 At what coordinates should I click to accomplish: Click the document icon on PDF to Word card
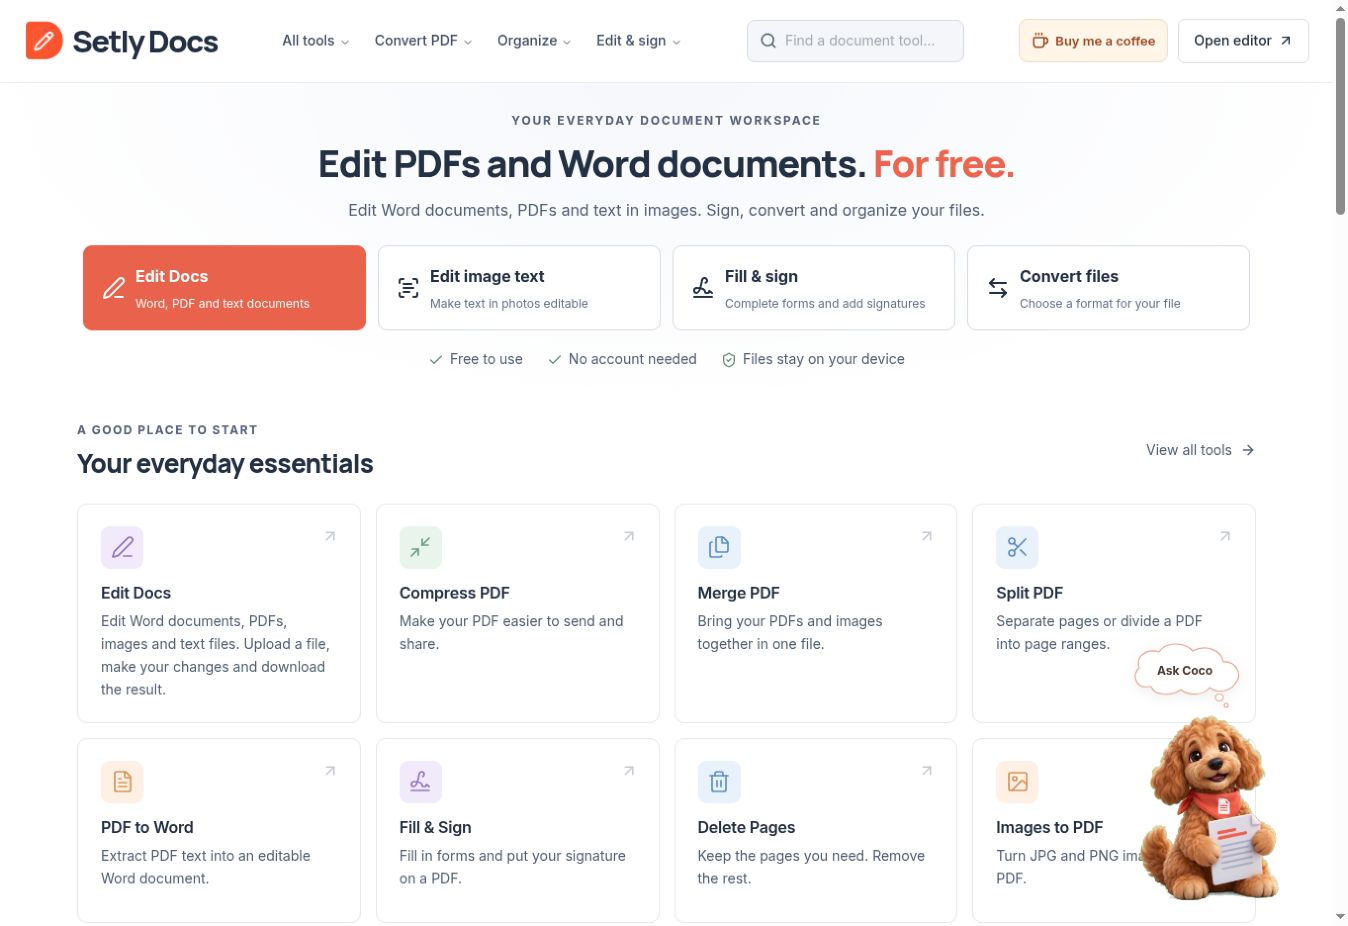(x=122, y=782)
